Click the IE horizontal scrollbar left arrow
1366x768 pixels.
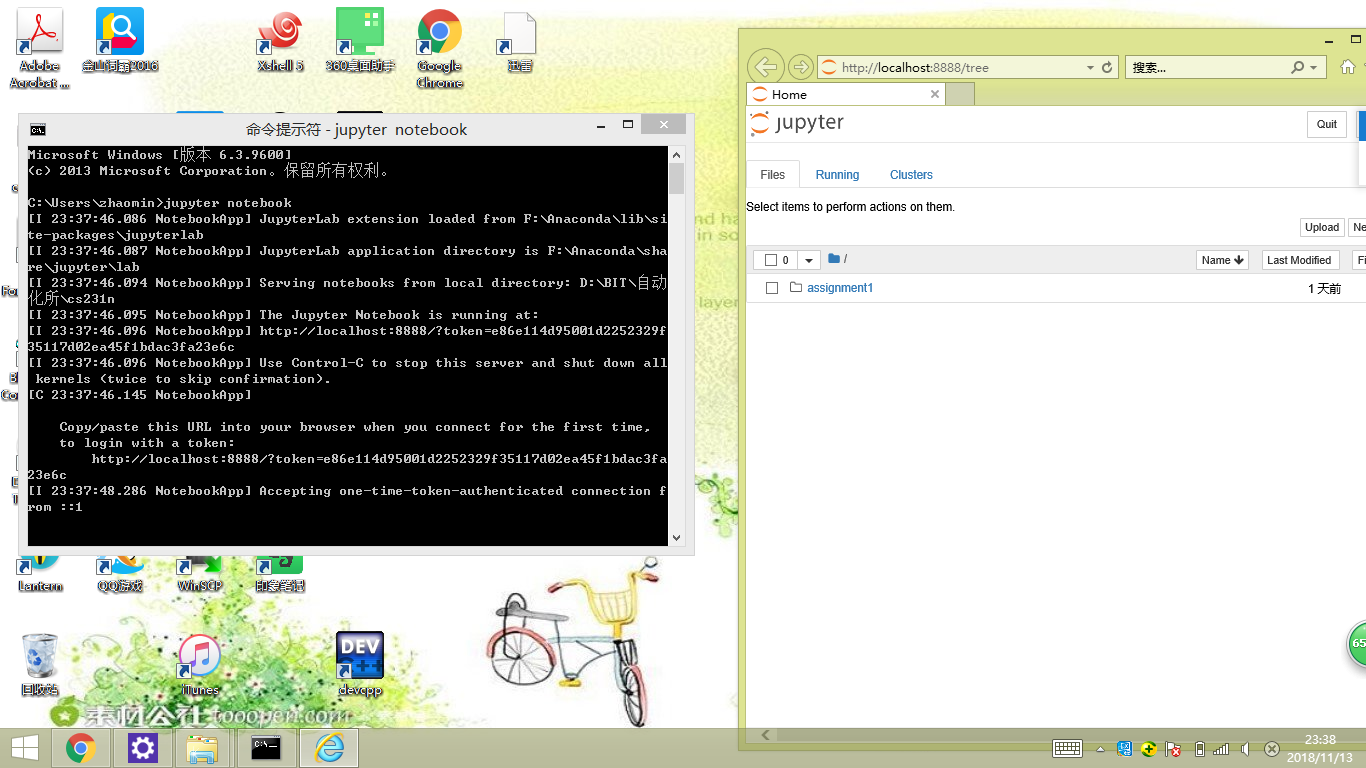pos(765,735)
